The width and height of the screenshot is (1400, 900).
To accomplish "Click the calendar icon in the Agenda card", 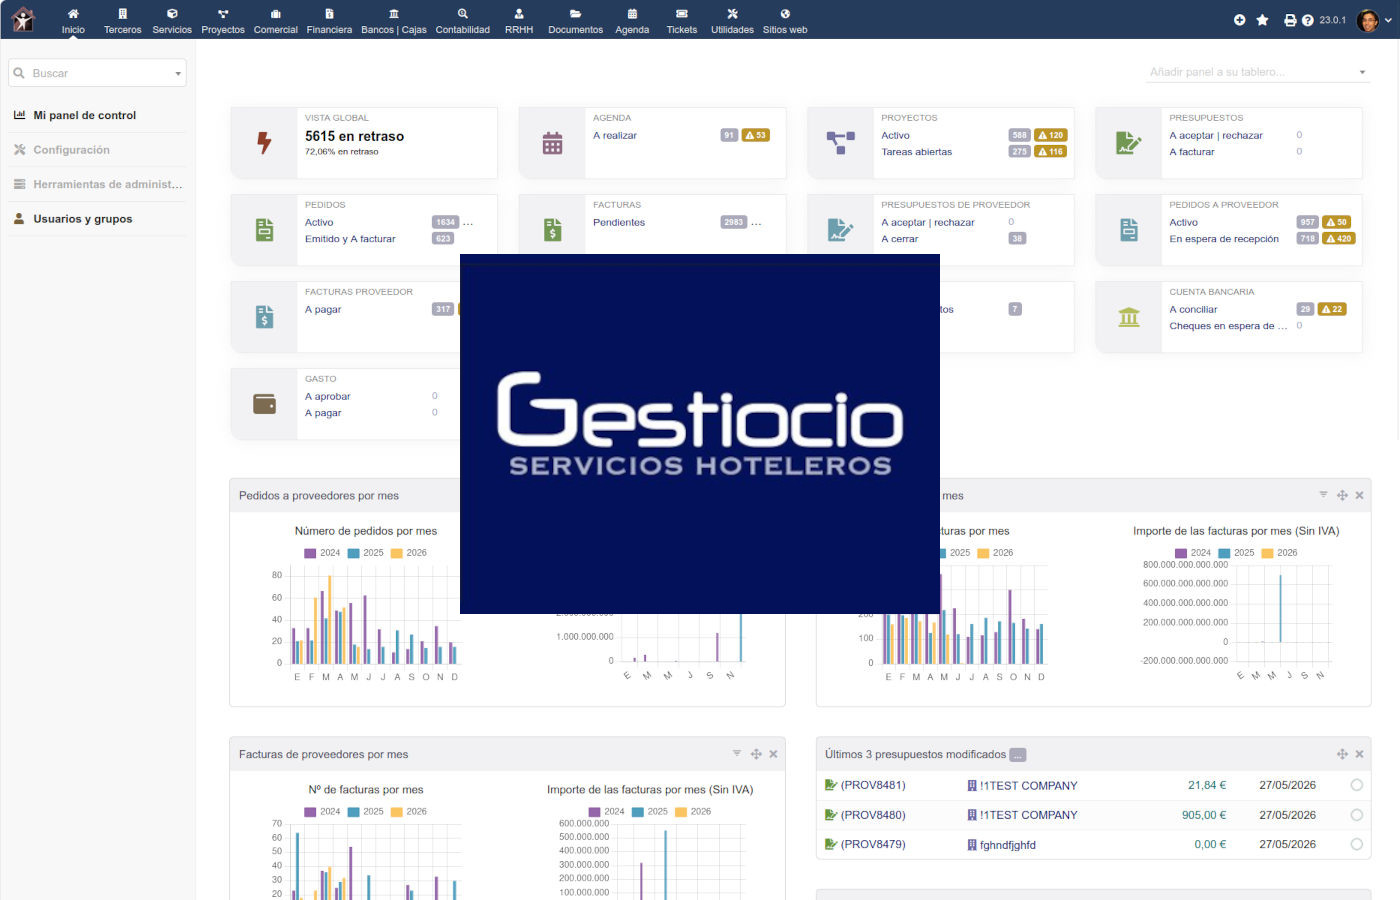I will pyautogui.click(x=552, y=143).
